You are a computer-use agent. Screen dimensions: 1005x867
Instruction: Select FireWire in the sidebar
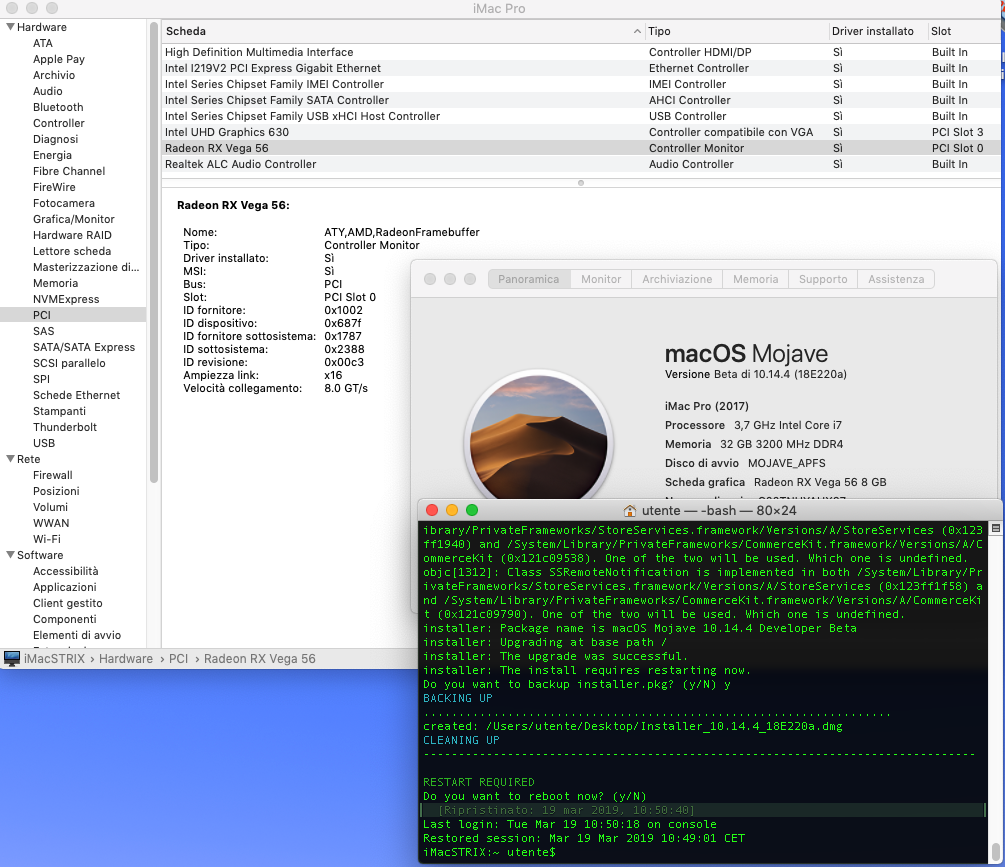[54, 187]
